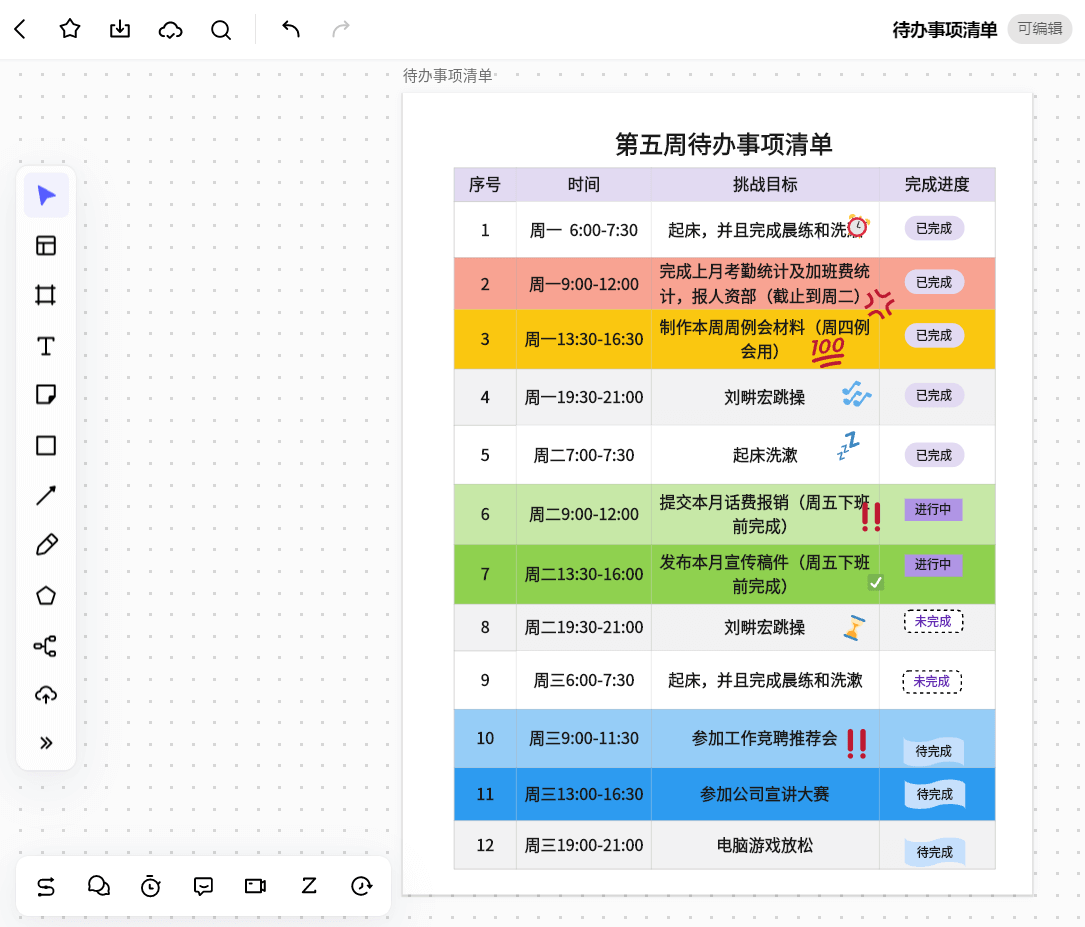Click the 已完成 tag in row 2
The width and height of the screenshot is (1085, 927).
pos(934,282)
